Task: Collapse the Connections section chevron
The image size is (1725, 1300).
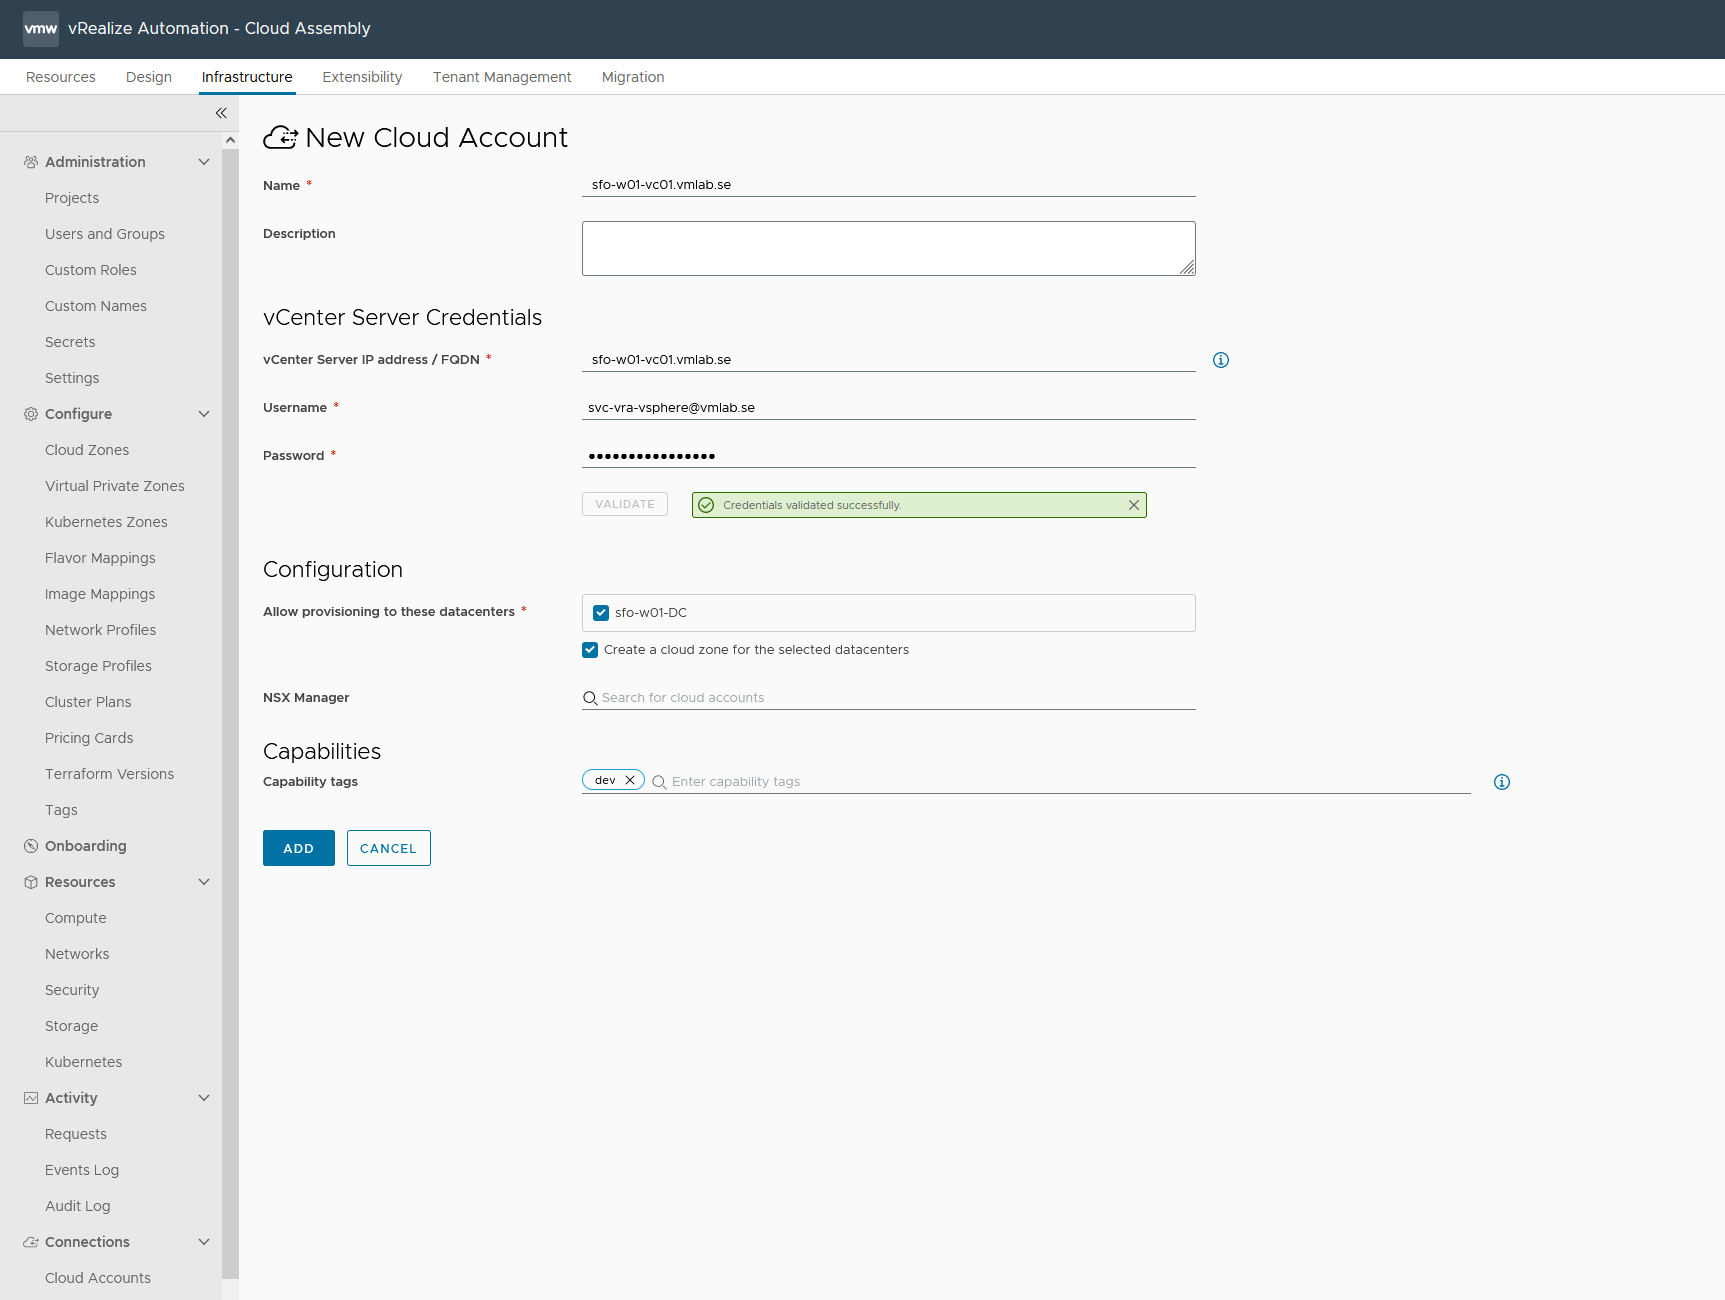Action: 204,1242
